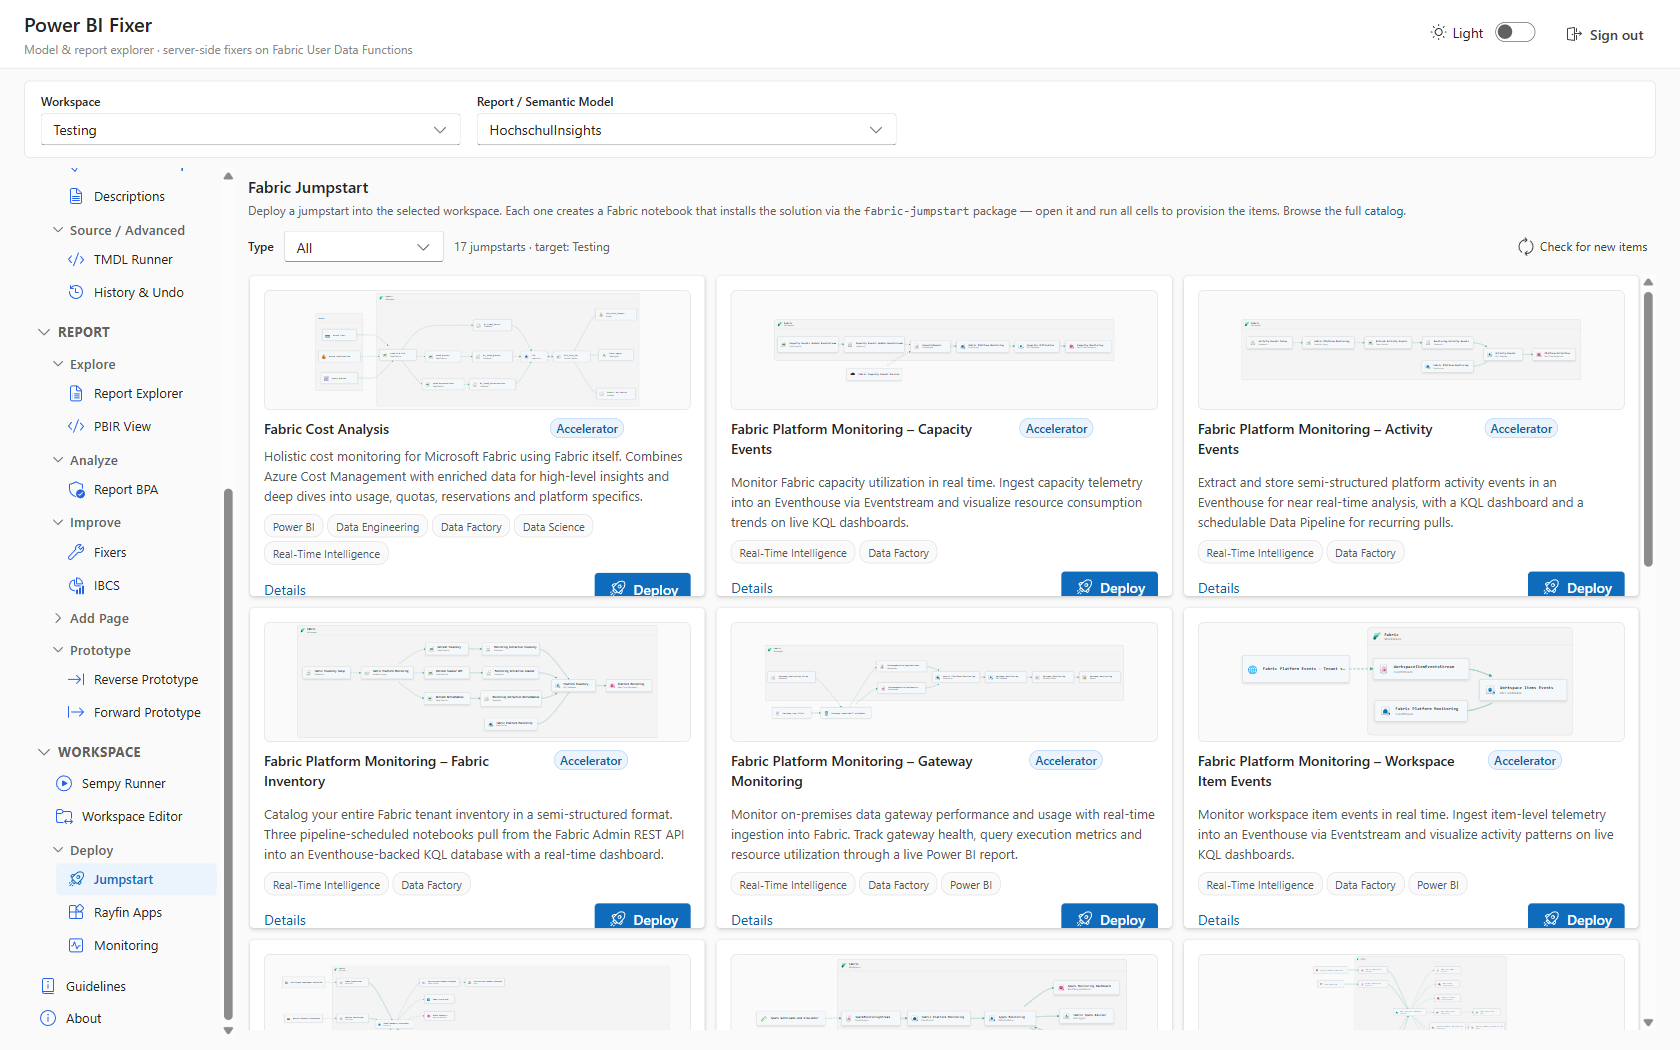
Task: Open the TMDL Runner code icon
Action: click(x=76, y=260)
